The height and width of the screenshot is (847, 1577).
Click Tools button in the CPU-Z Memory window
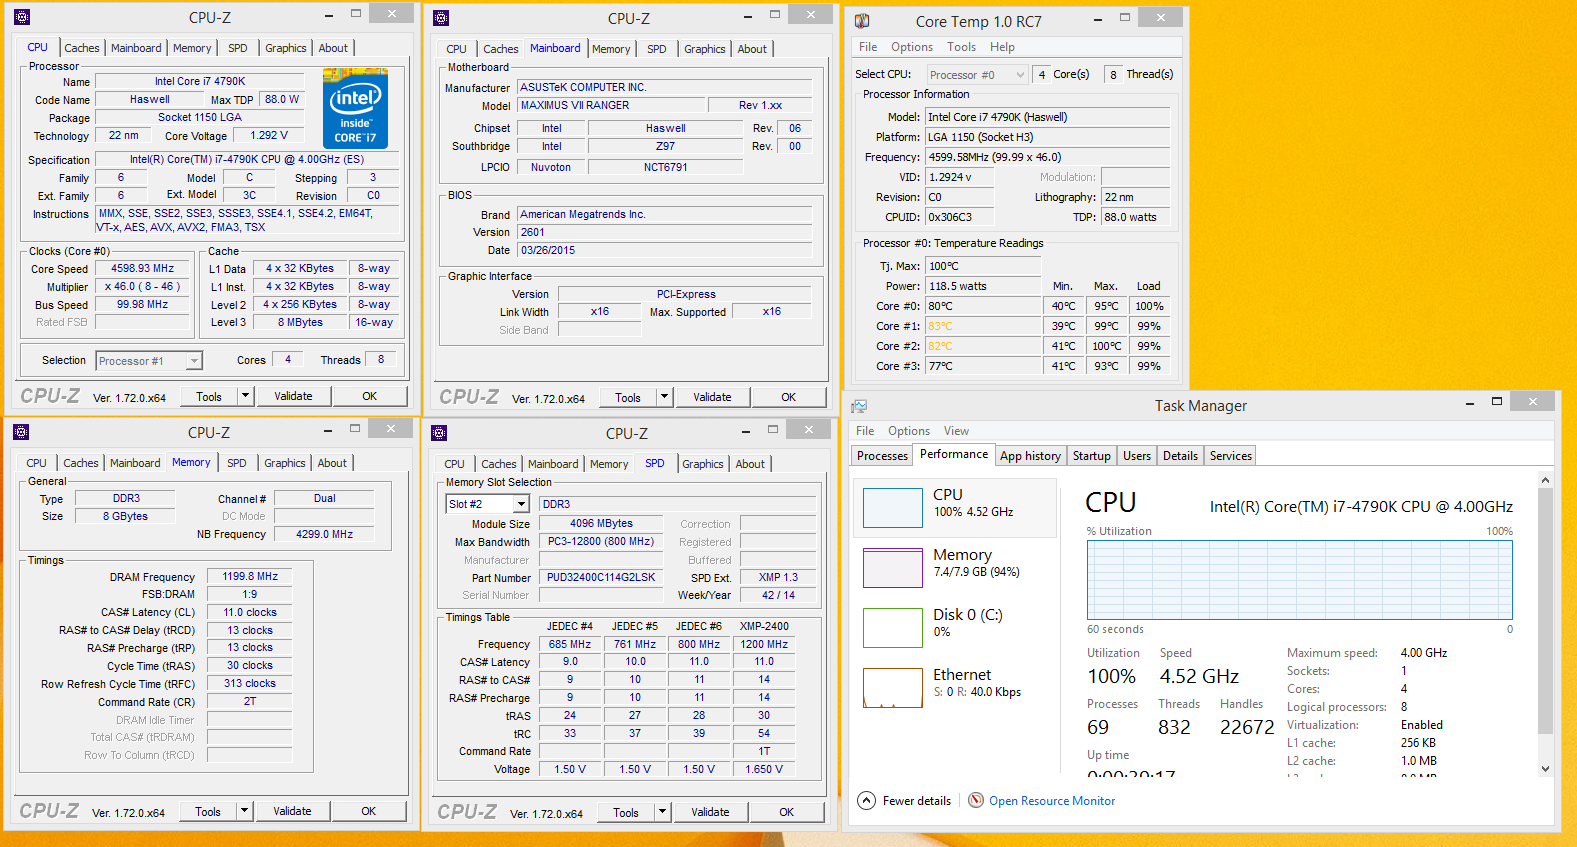click(x=208, y=811)
